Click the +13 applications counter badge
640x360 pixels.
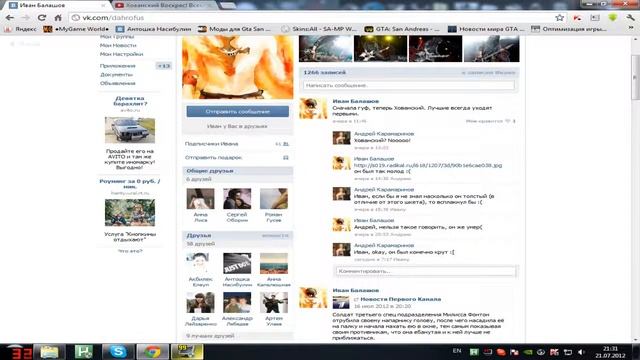point(164,66)
